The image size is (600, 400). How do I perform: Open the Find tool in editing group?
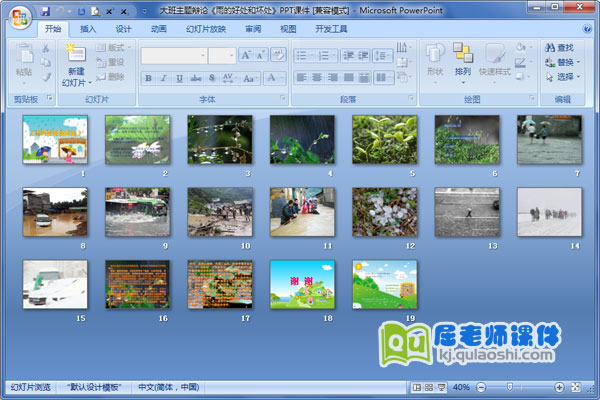(559, 47)
